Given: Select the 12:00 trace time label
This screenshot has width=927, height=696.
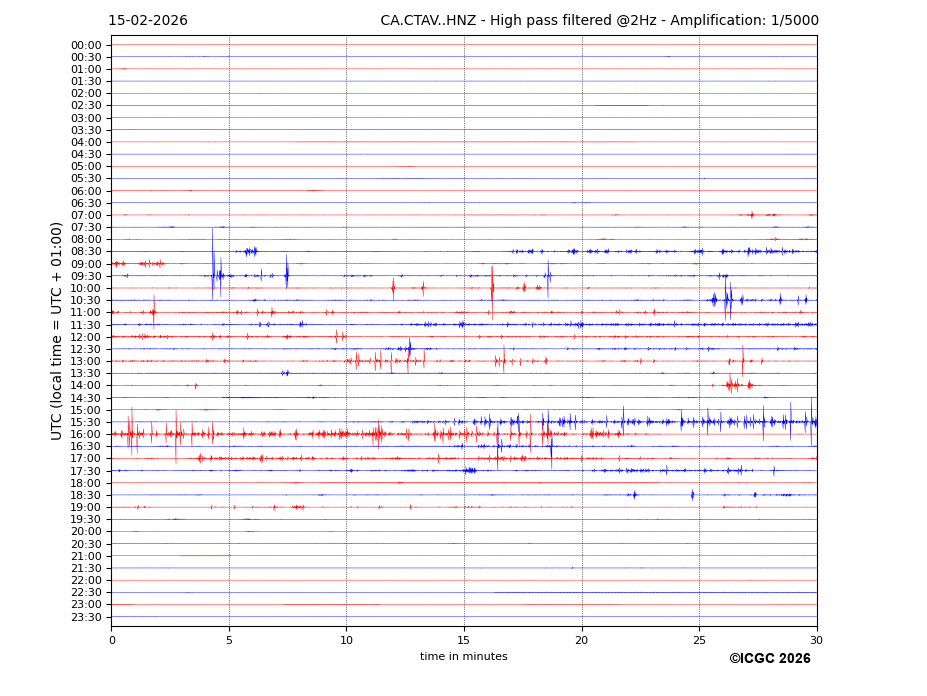Looking at the screenshot, I should tap(86, 337).
